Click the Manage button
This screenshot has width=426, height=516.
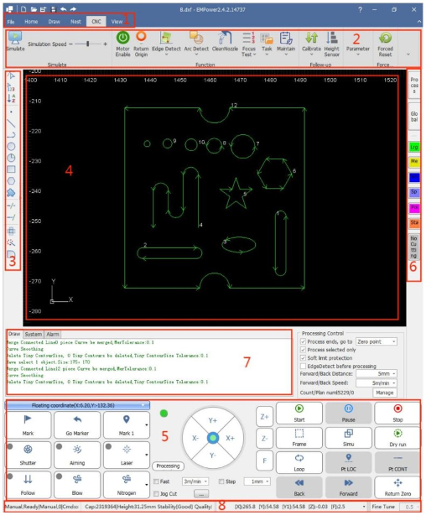pyautogui.click(x=385, y=393)
